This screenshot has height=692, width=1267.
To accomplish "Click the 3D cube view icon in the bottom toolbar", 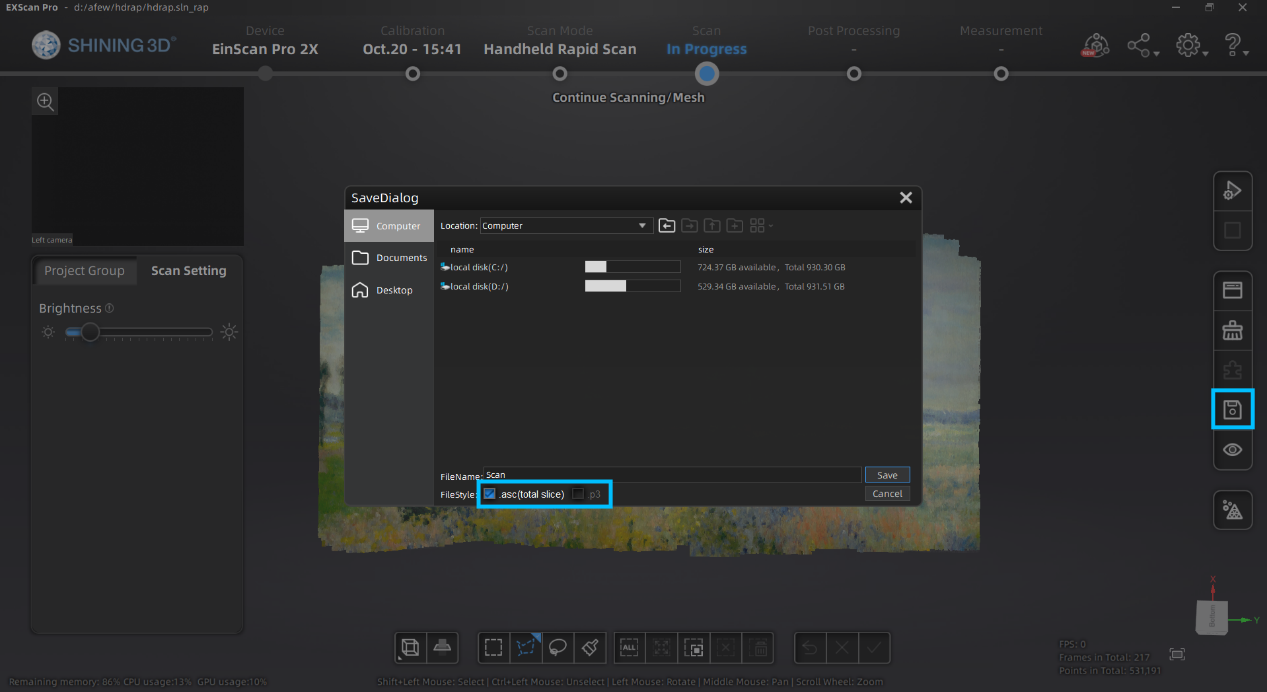I will pos(410,647).
